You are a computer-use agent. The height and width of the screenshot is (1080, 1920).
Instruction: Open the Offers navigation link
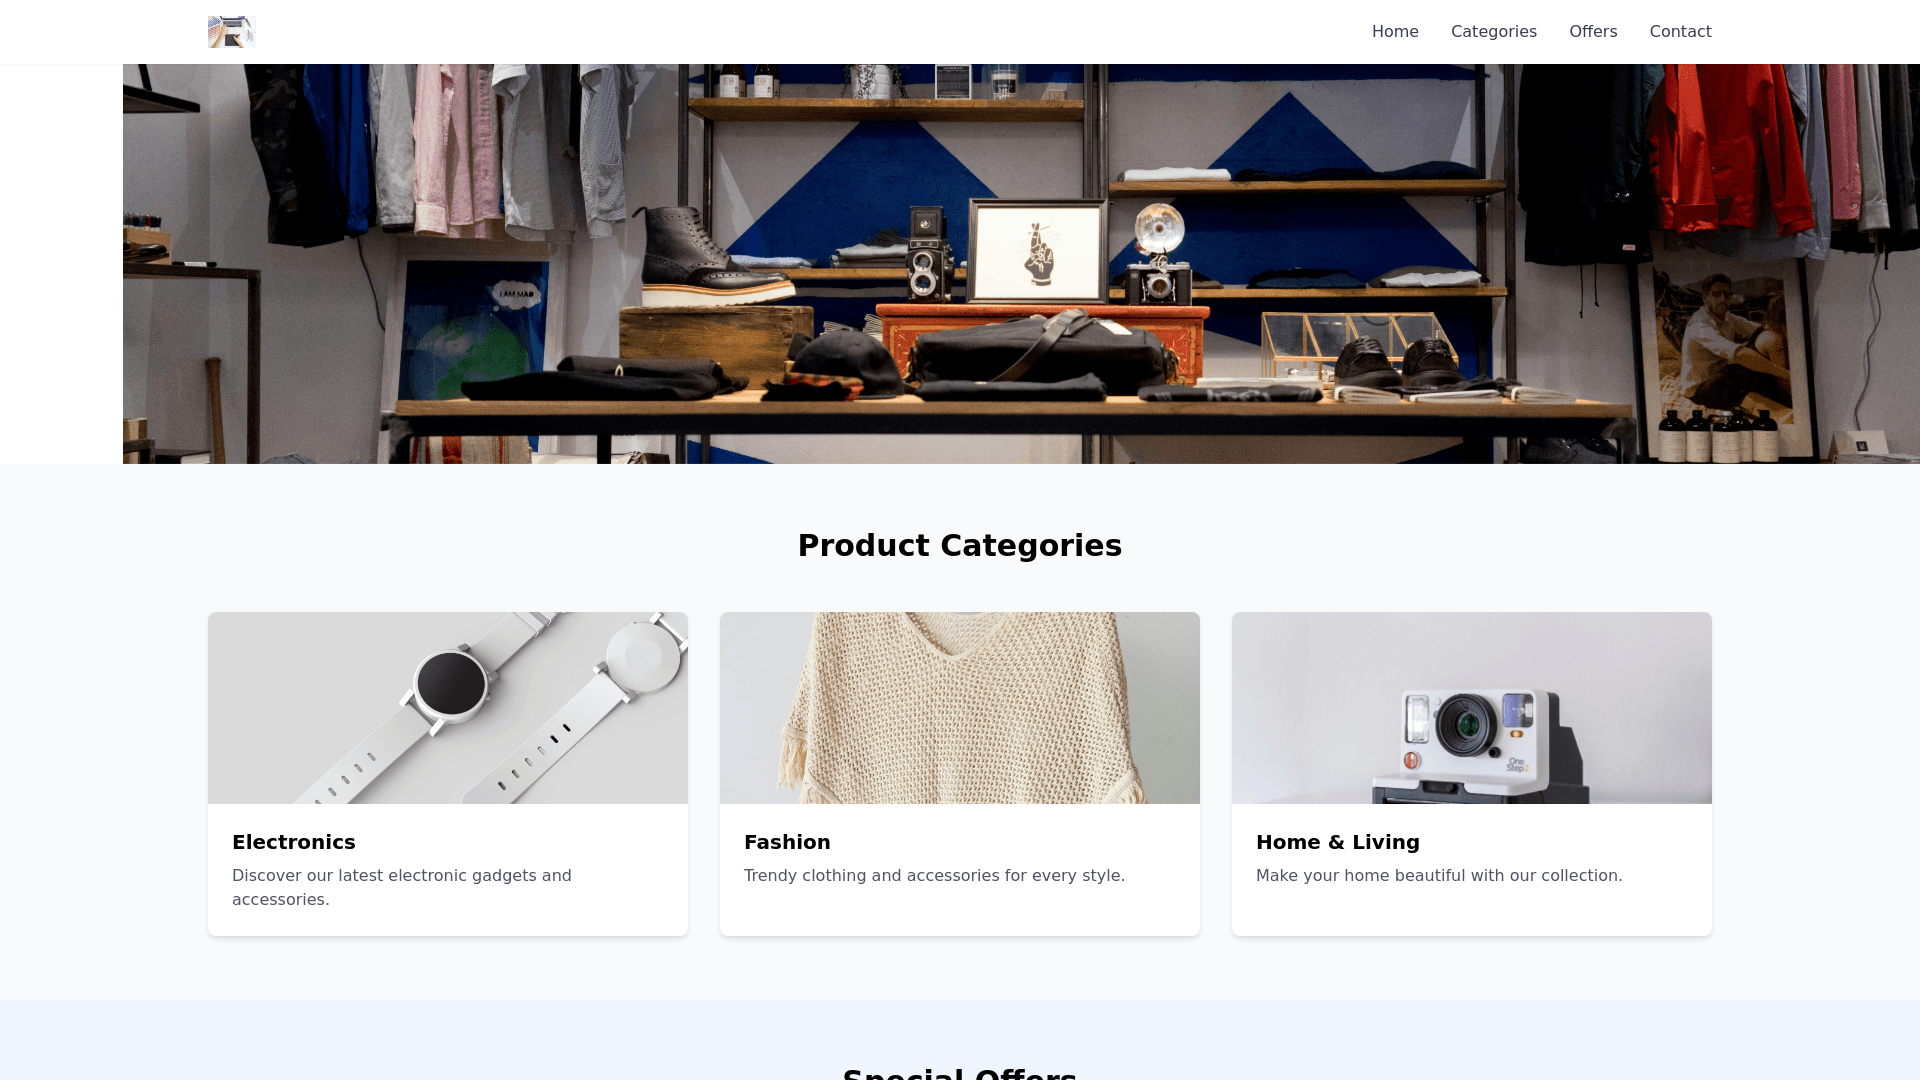1593,32
